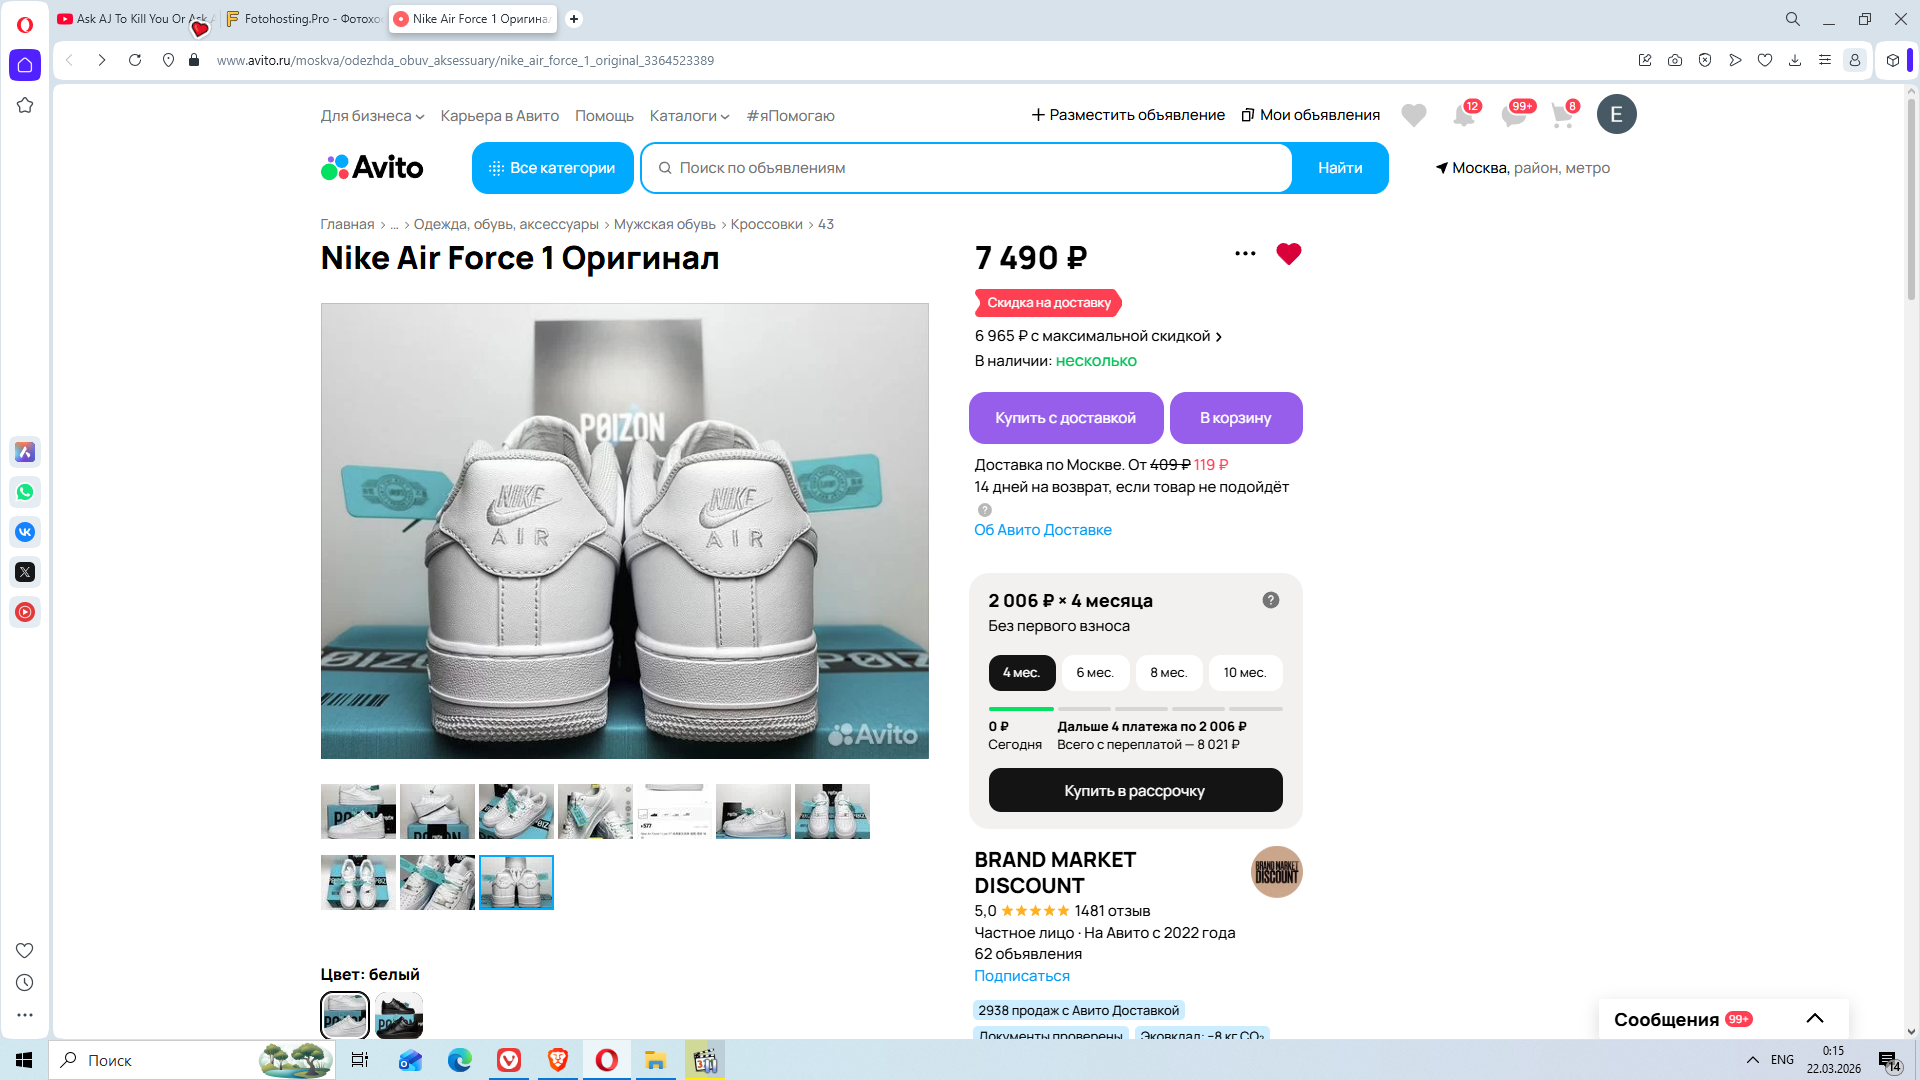Expand the Сообщения chat panel chevron

(x=1814, y=1018)
